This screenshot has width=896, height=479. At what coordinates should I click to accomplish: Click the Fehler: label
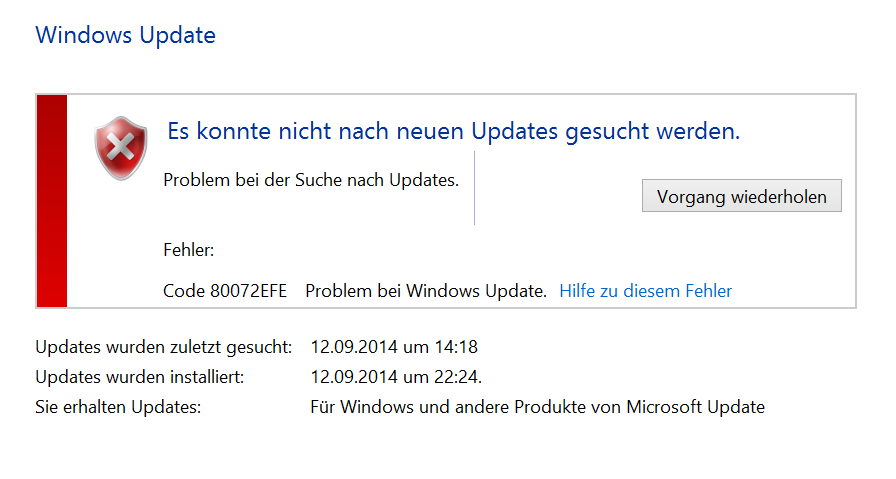189,250
